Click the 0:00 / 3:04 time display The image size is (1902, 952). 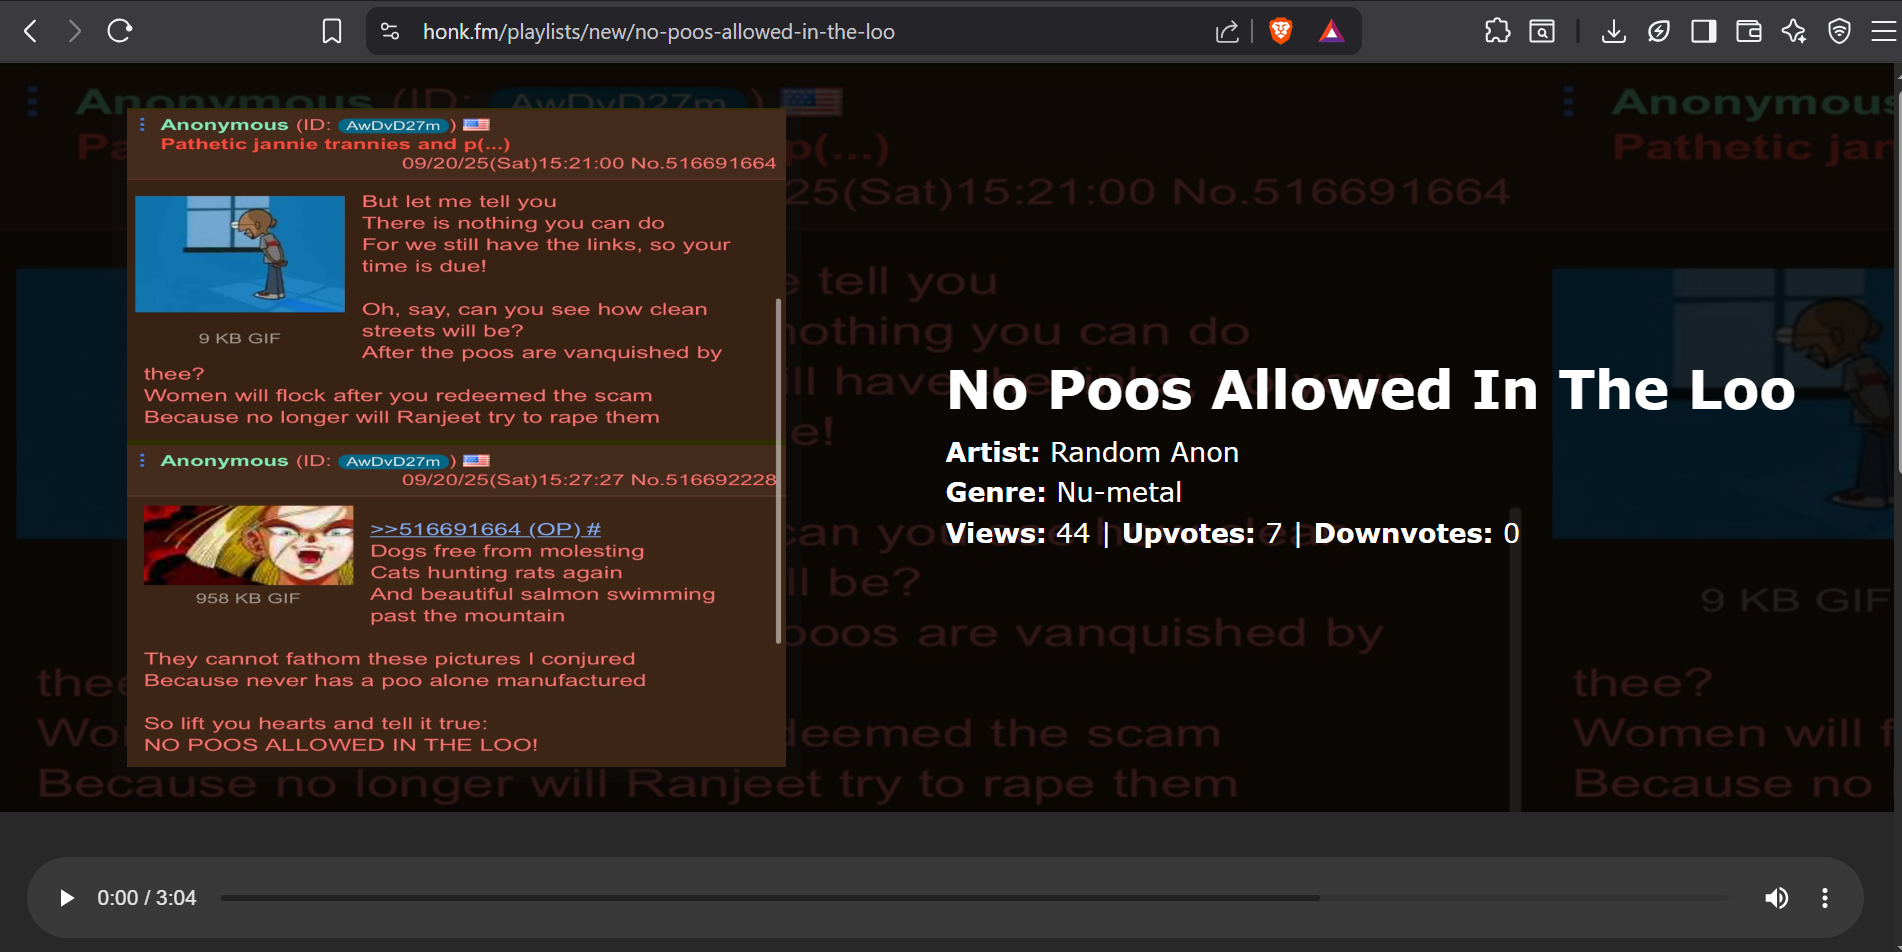pyautogui.click(x=147, y=898)
